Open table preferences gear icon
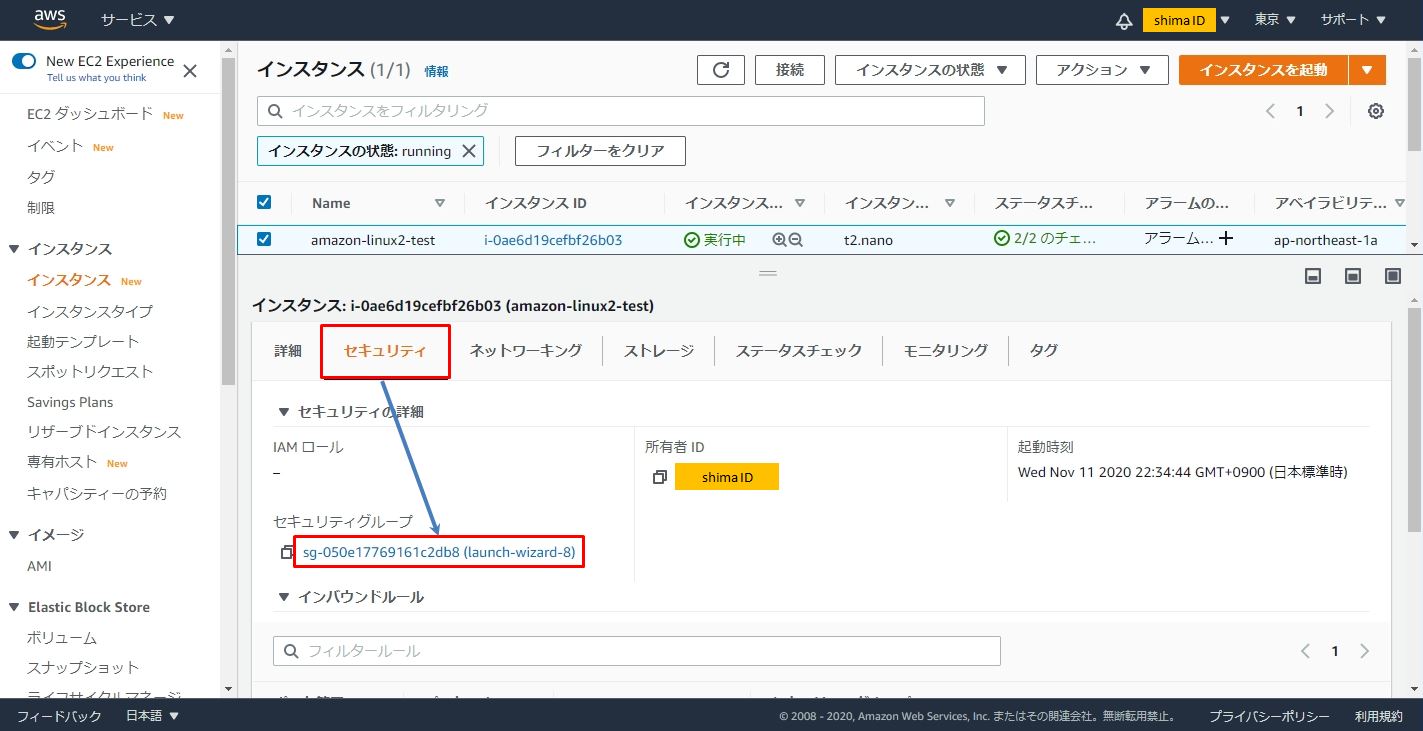 [x=1376, y=111]
